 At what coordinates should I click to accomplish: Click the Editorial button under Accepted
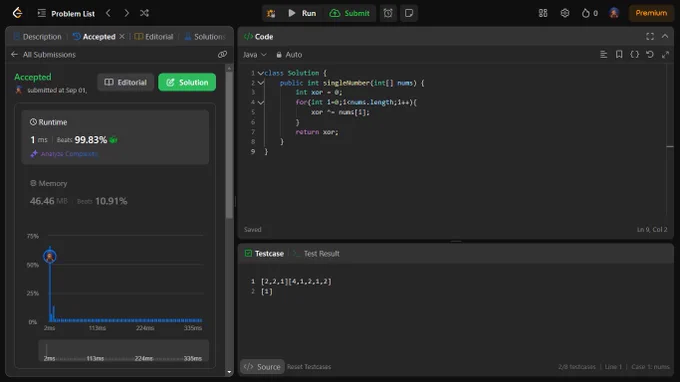pos(126,82)
